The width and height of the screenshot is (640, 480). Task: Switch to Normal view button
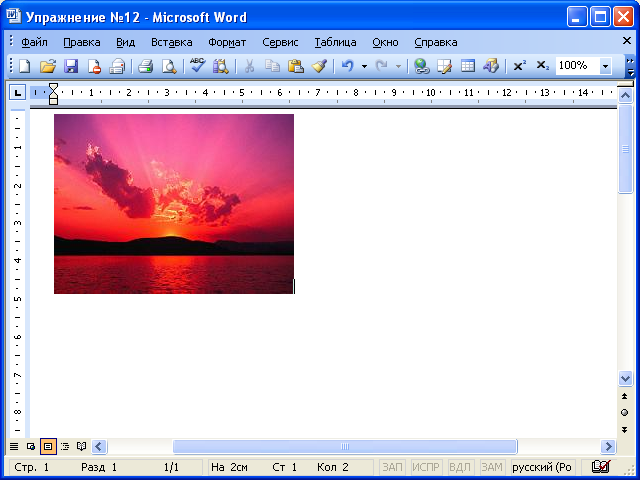point(14,447)
